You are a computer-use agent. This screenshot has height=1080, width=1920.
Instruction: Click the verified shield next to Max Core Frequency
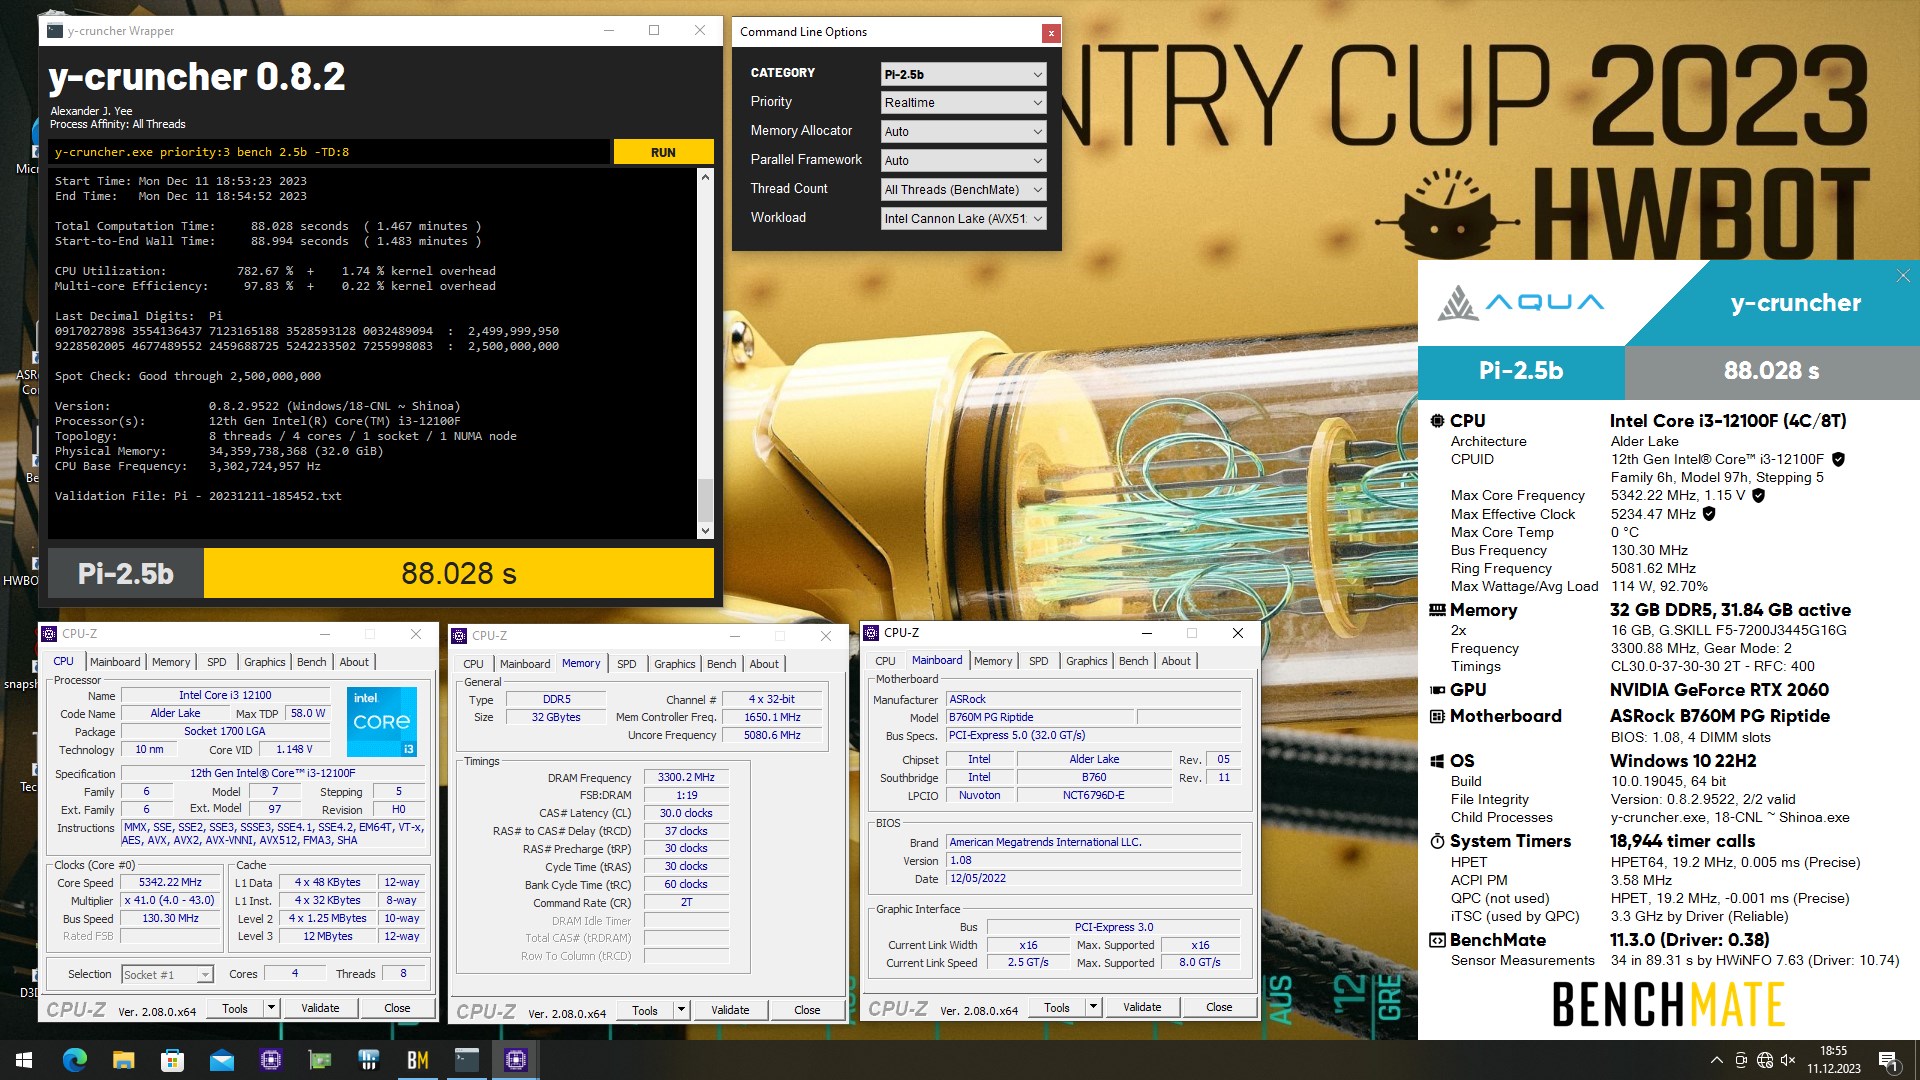[1759, 495]
